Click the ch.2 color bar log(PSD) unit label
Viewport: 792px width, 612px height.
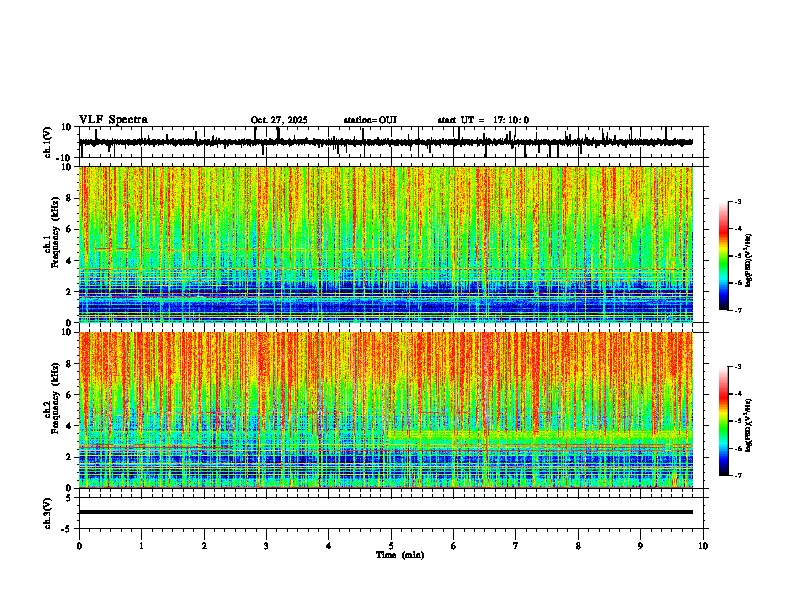tap(749, 425)
